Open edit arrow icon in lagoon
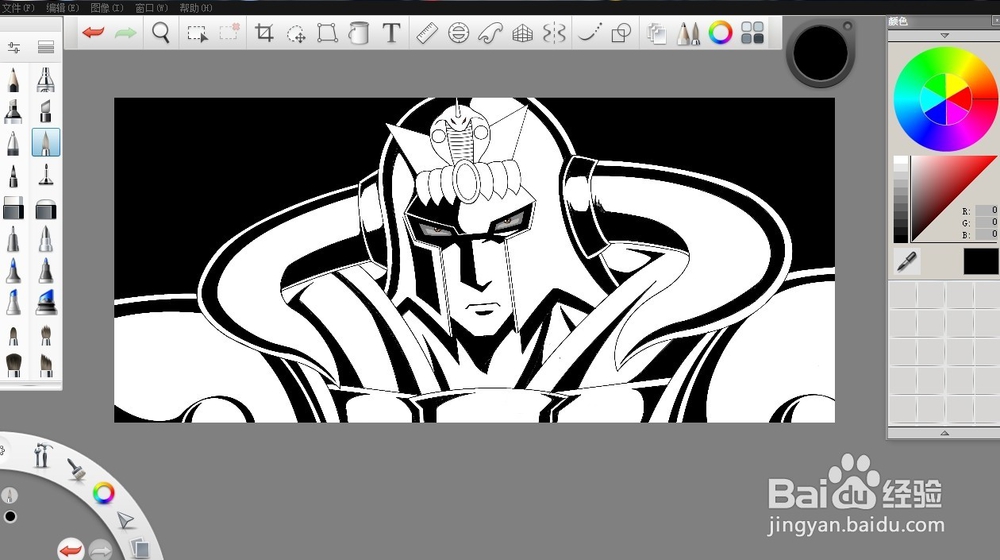Viewport: 1000px width, 560px height. click(x=126, y=520)
